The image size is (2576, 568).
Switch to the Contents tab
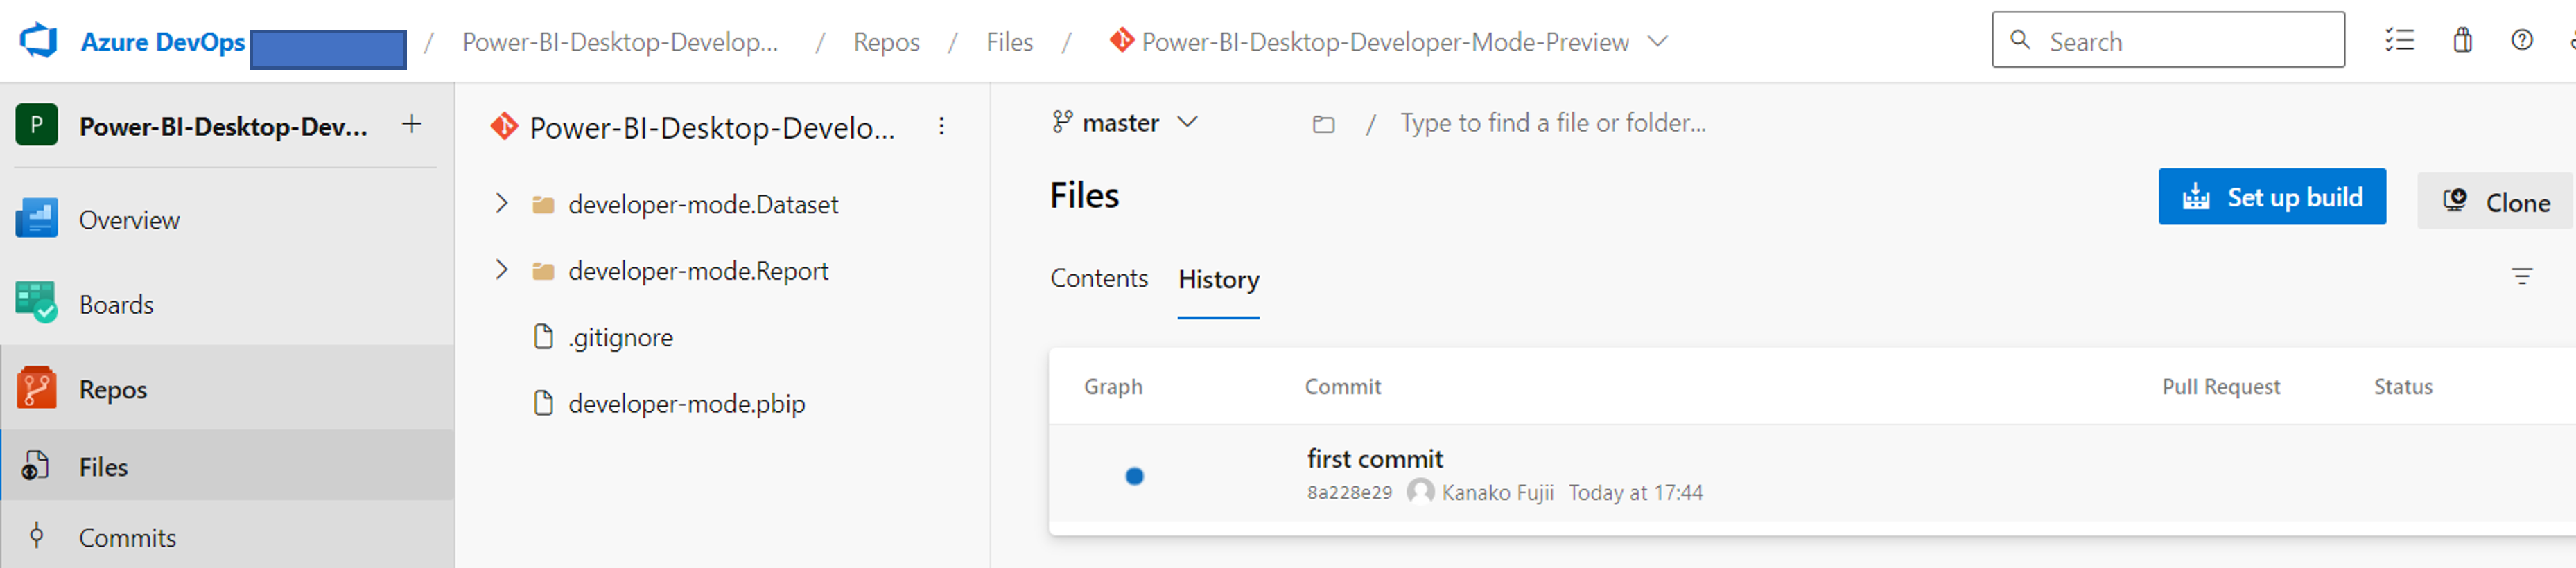[x=1098, y=279]
